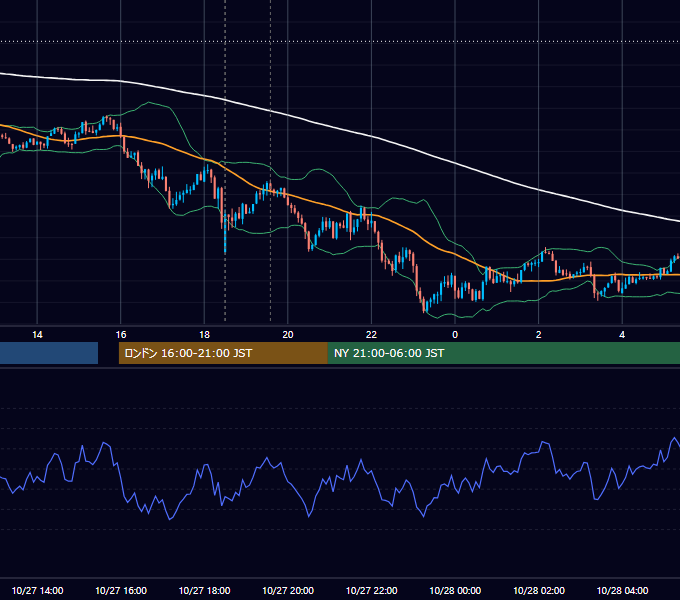Screen dimensions: 680x600
Task: Click hour label 14 on price chart axis
Action: point(37,335)
